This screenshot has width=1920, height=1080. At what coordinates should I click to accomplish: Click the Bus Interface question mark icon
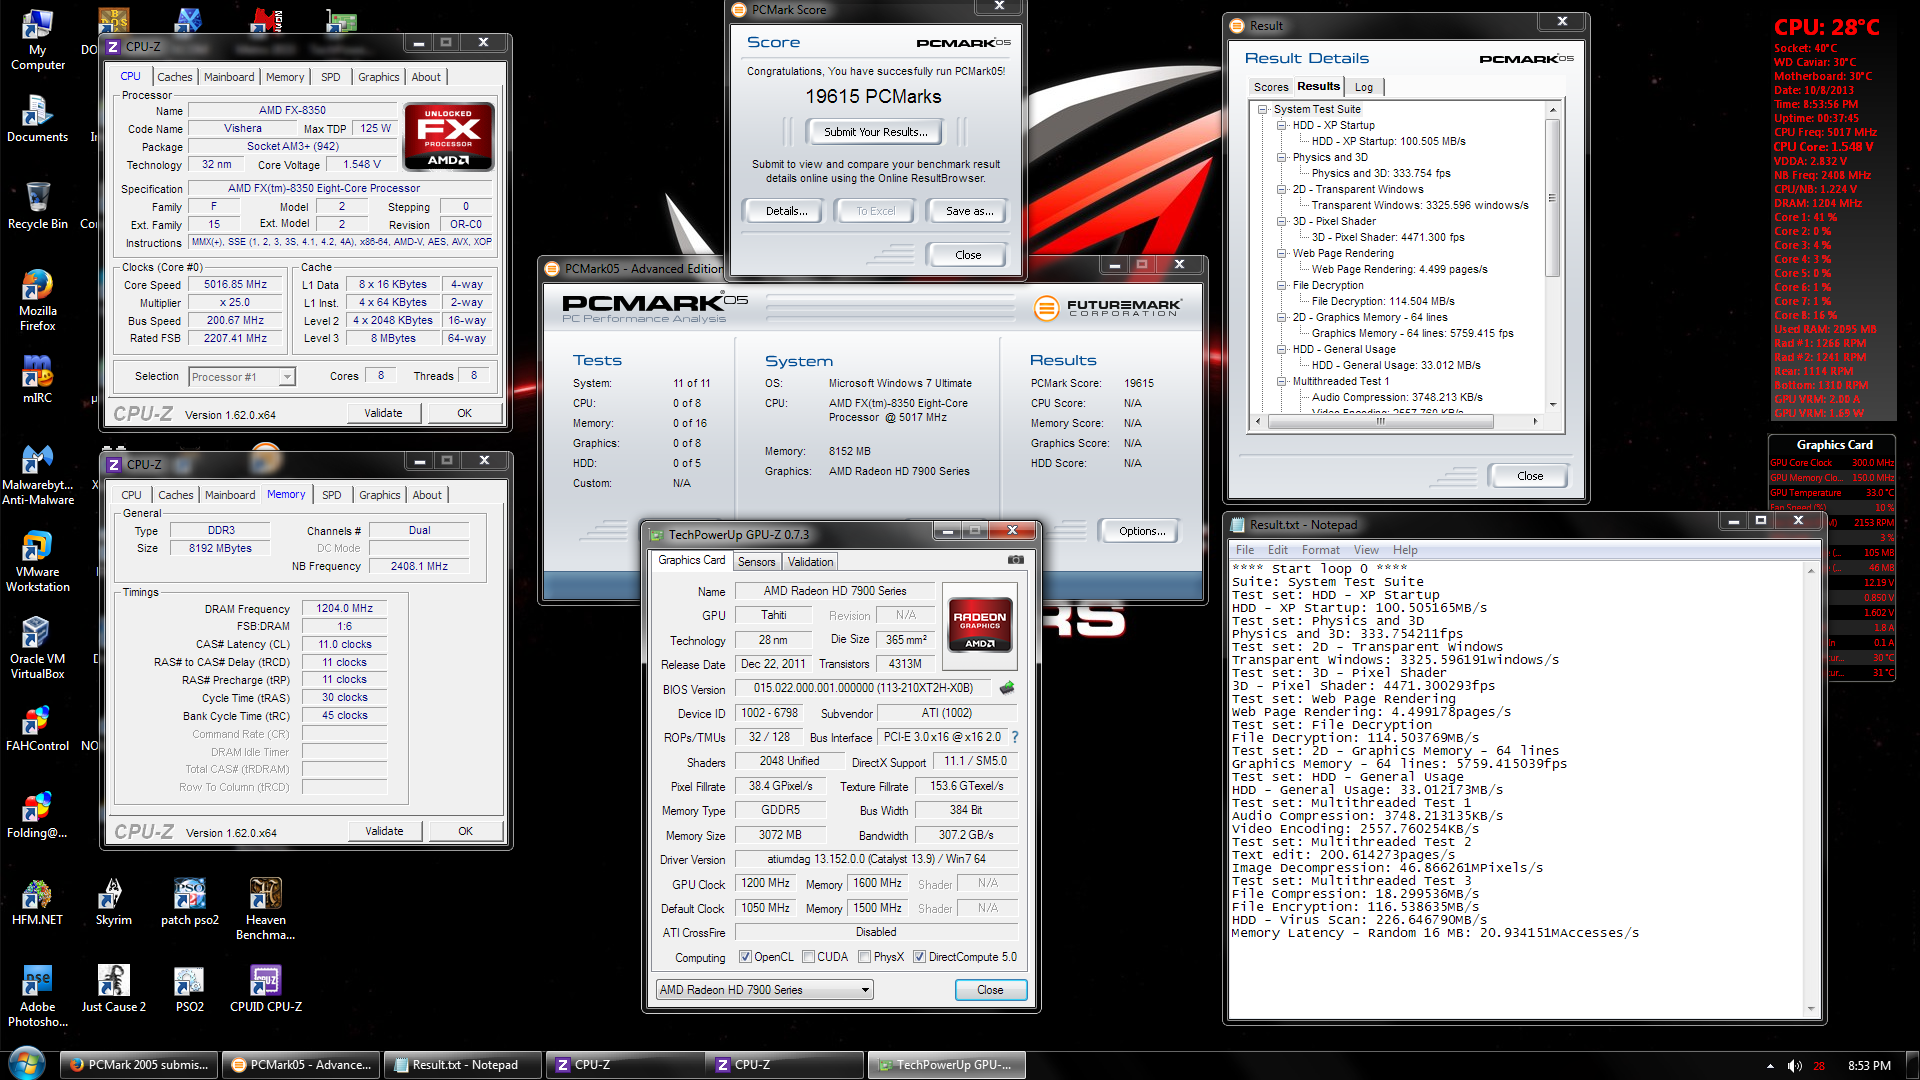tap(1015, 737)
